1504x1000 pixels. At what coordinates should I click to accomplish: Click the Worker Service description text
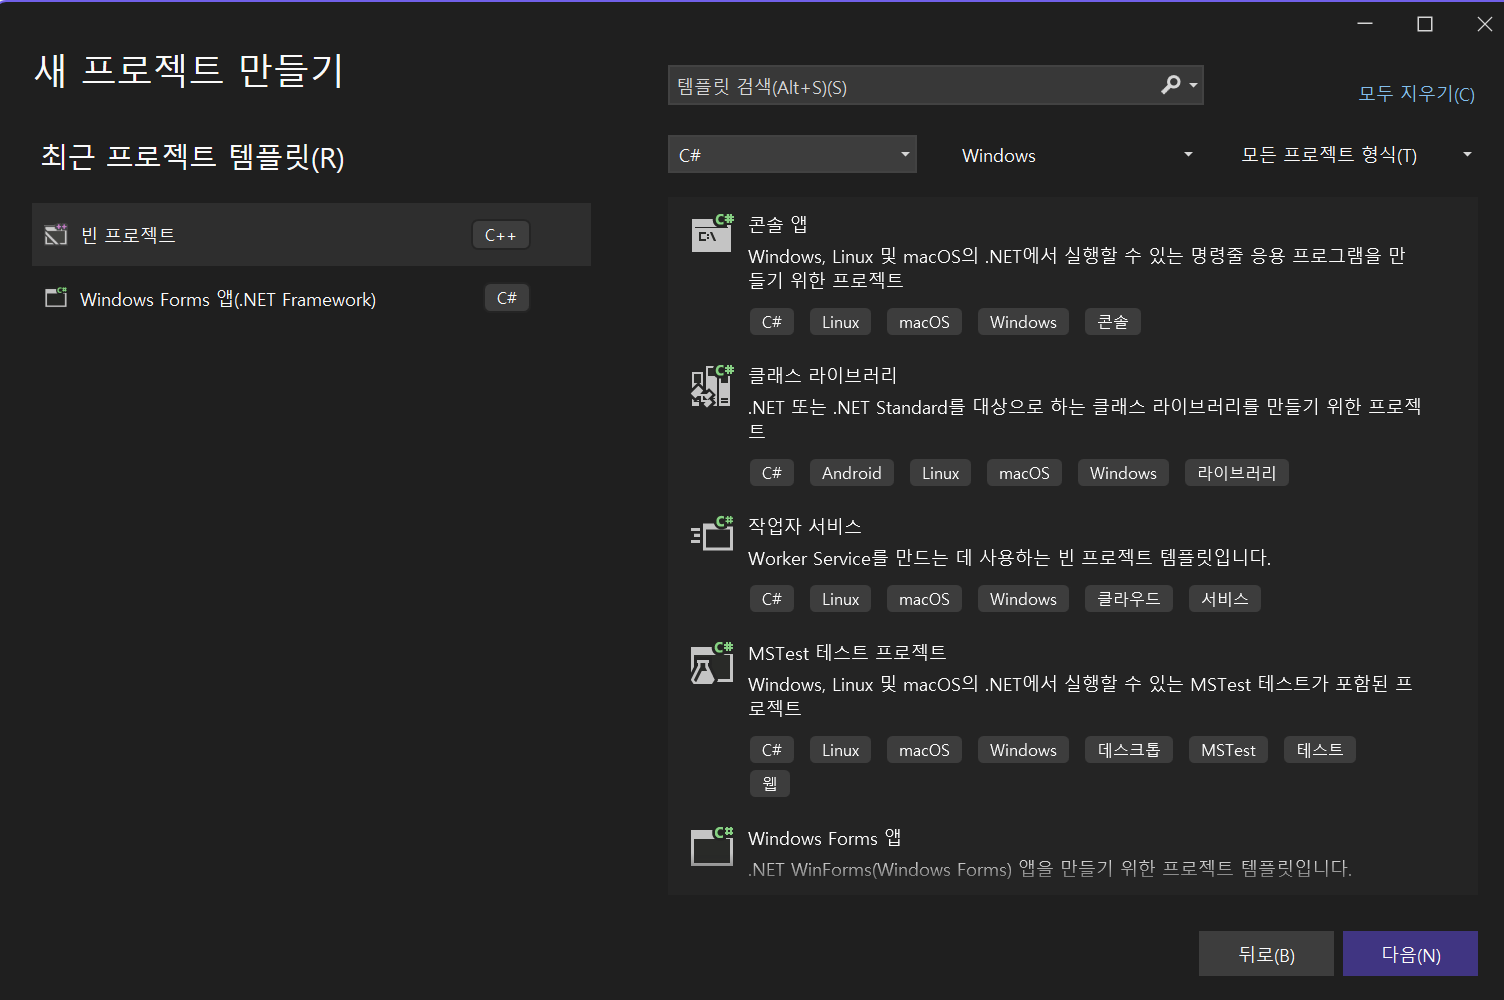click(1010, 558)
